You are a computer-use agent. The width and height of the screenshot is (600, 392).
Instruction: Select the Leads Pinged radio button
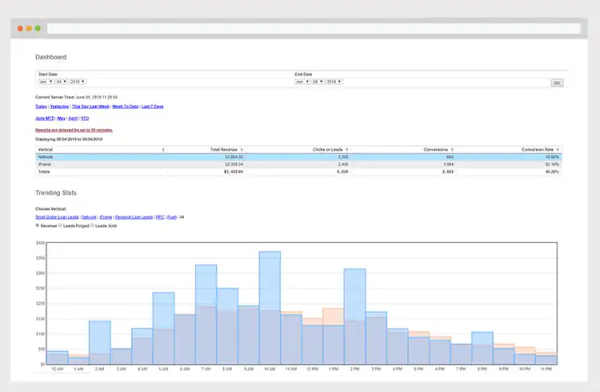click(x=60, y=226)
